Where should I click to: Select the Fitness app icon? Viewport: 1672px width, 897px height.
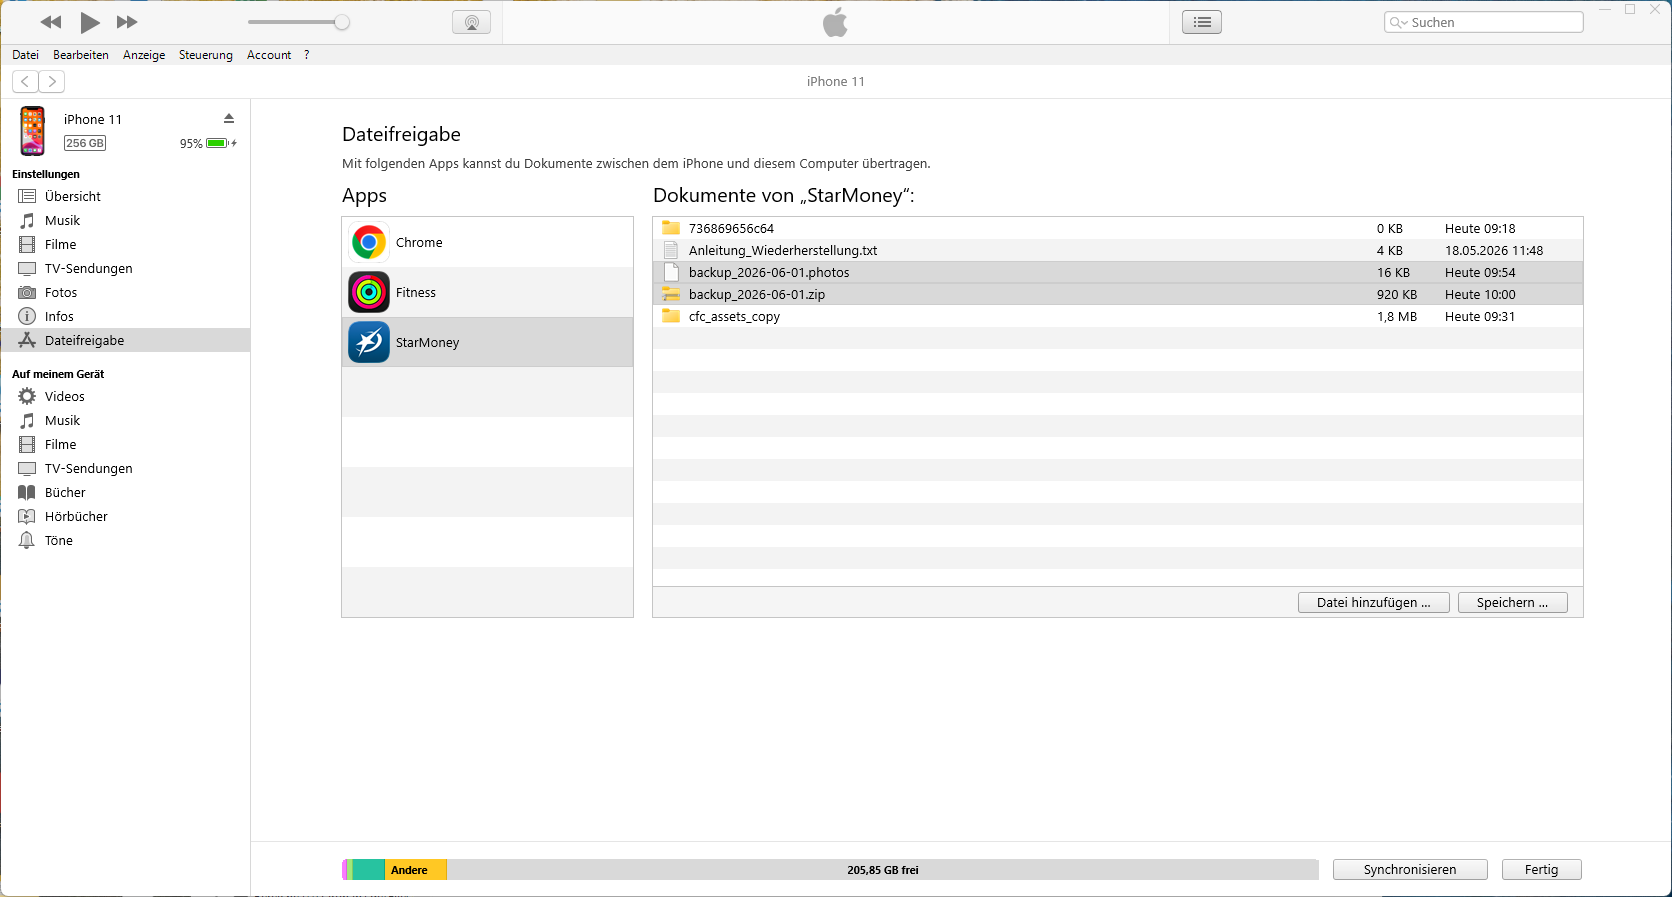(369, 292)
